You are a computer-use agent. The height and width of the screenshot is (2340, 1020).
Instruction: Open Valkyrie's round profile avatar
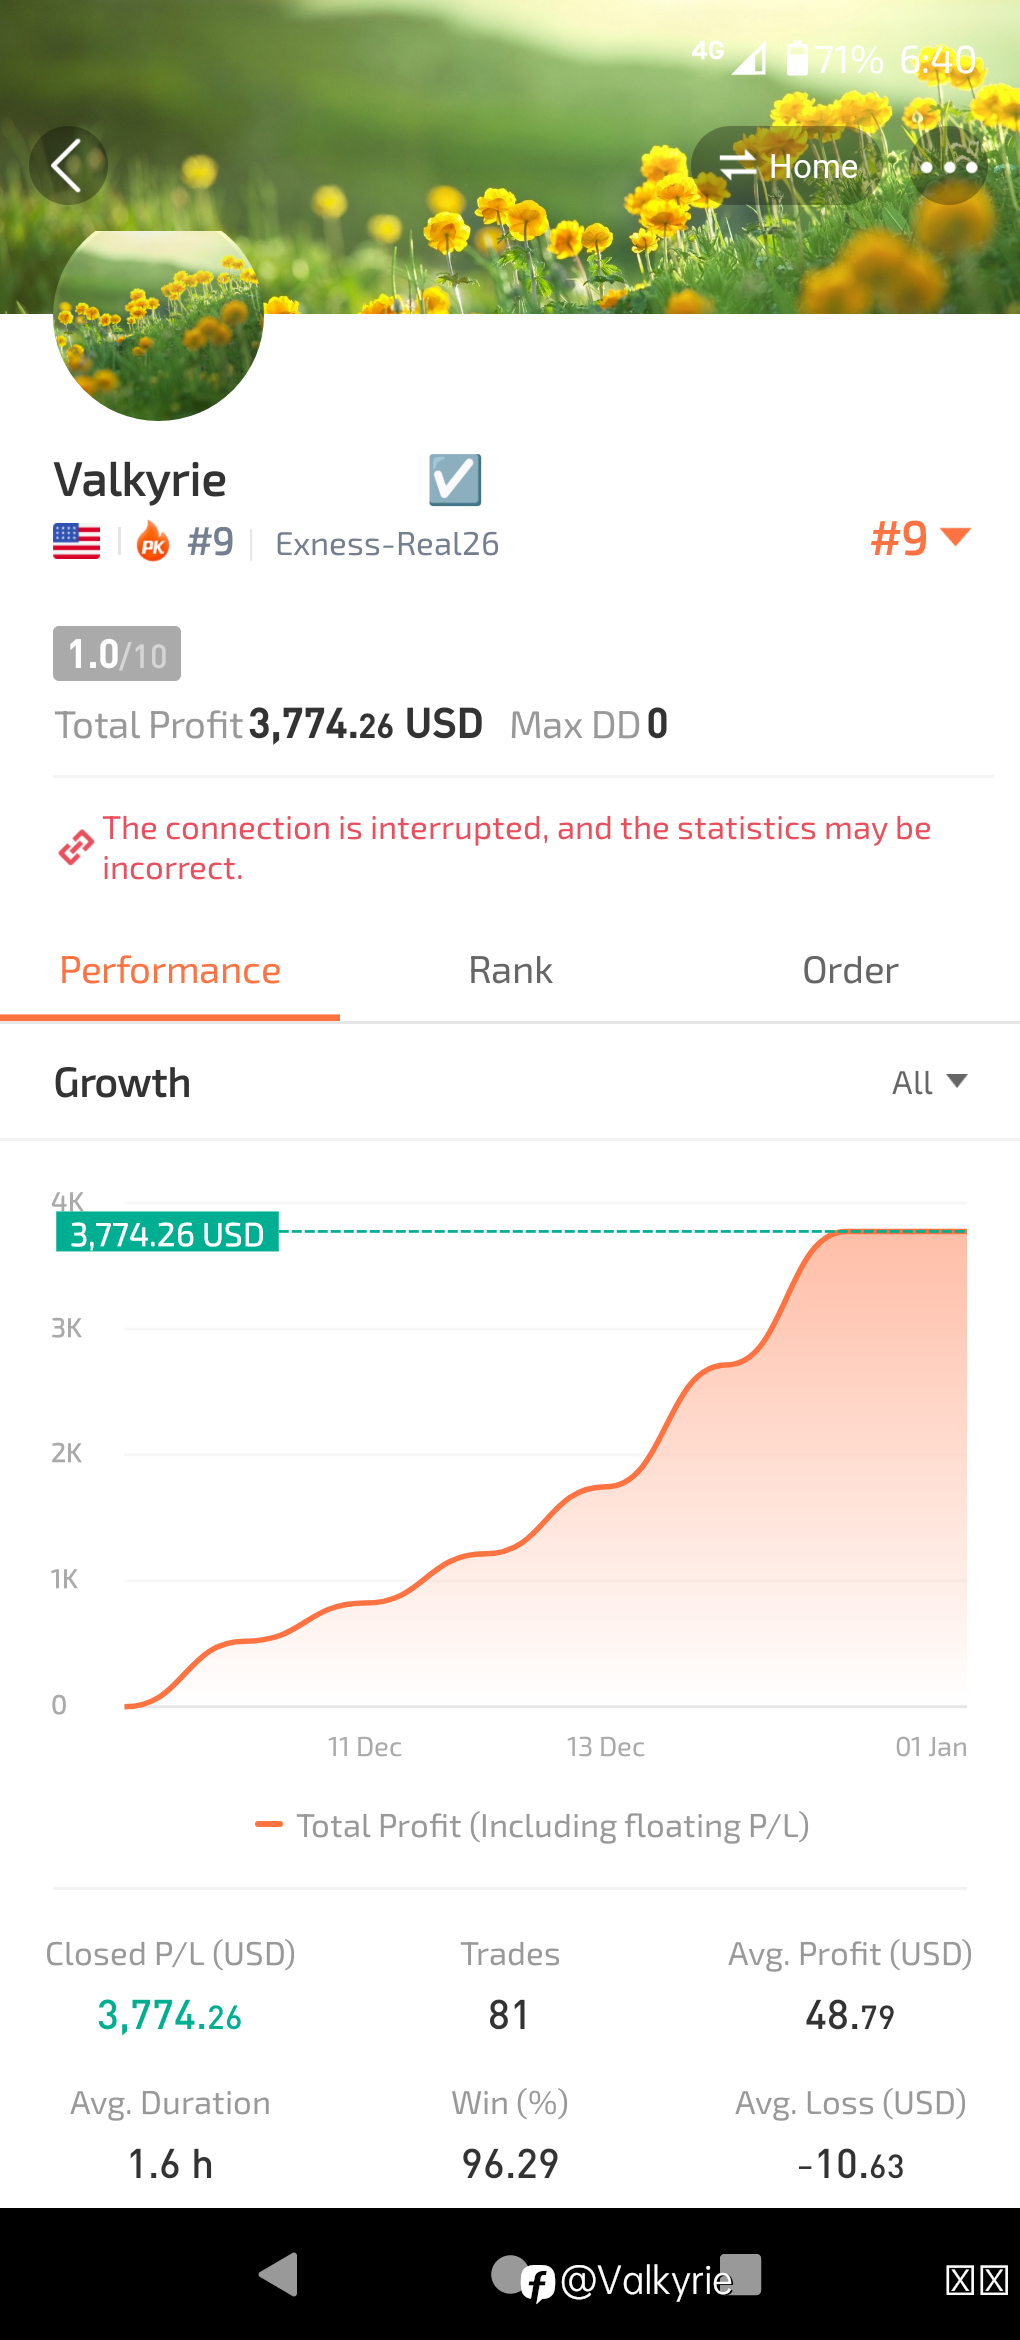158,324
